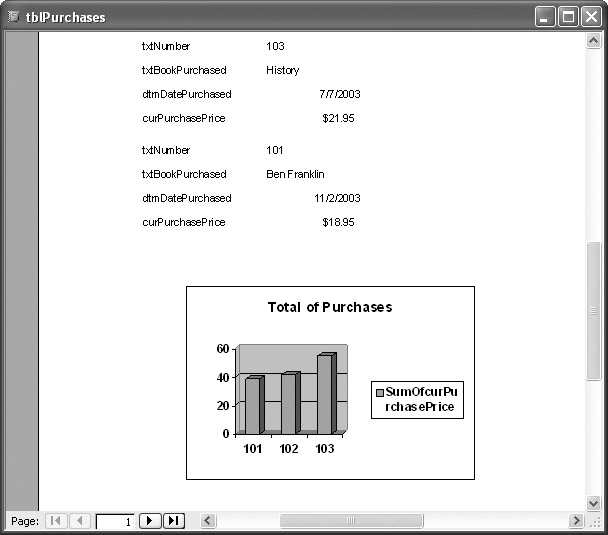Close the tblPurchases report window
608x535 pixels.
click(x=591, y=17)
